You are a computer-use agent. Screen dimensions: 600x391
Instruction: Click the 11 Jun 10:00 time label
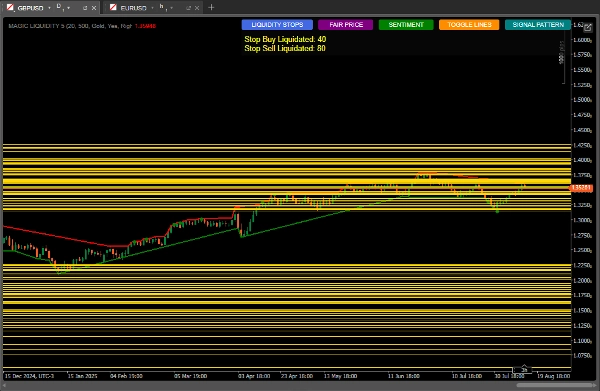pyautogui.click(x=404, y=376)
